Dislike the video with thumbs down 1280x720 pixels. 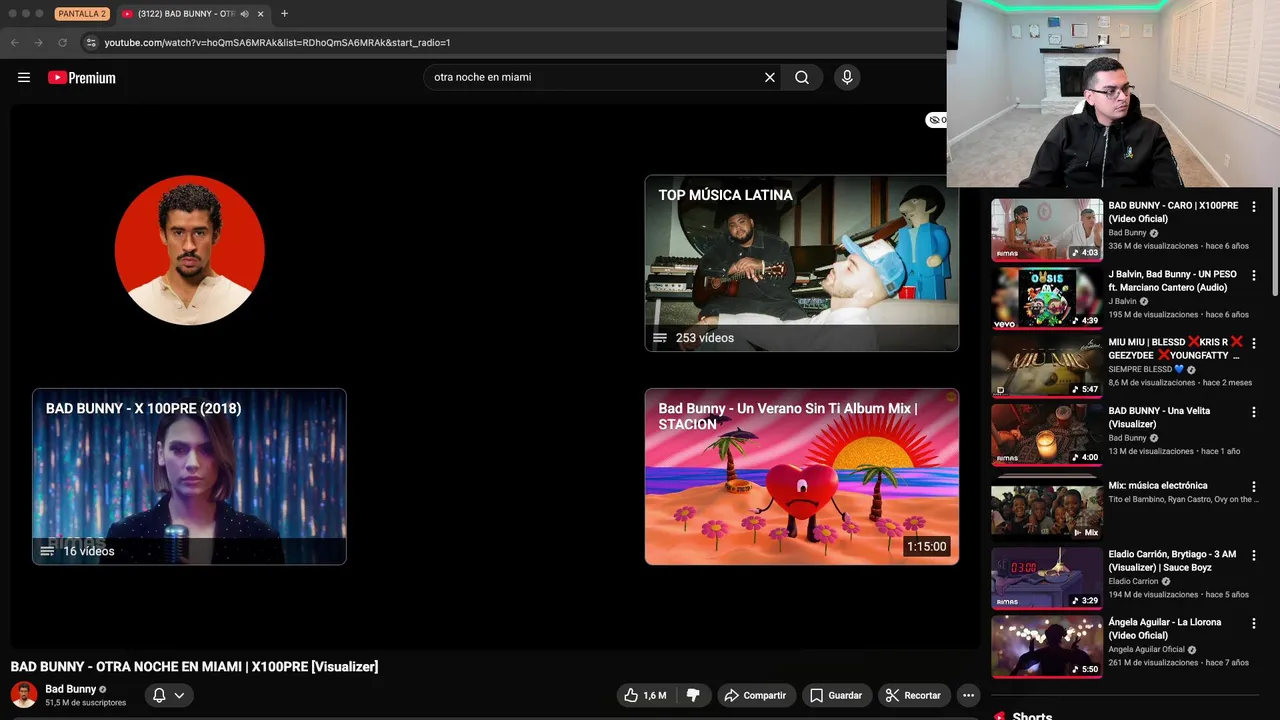click(692, 695)
